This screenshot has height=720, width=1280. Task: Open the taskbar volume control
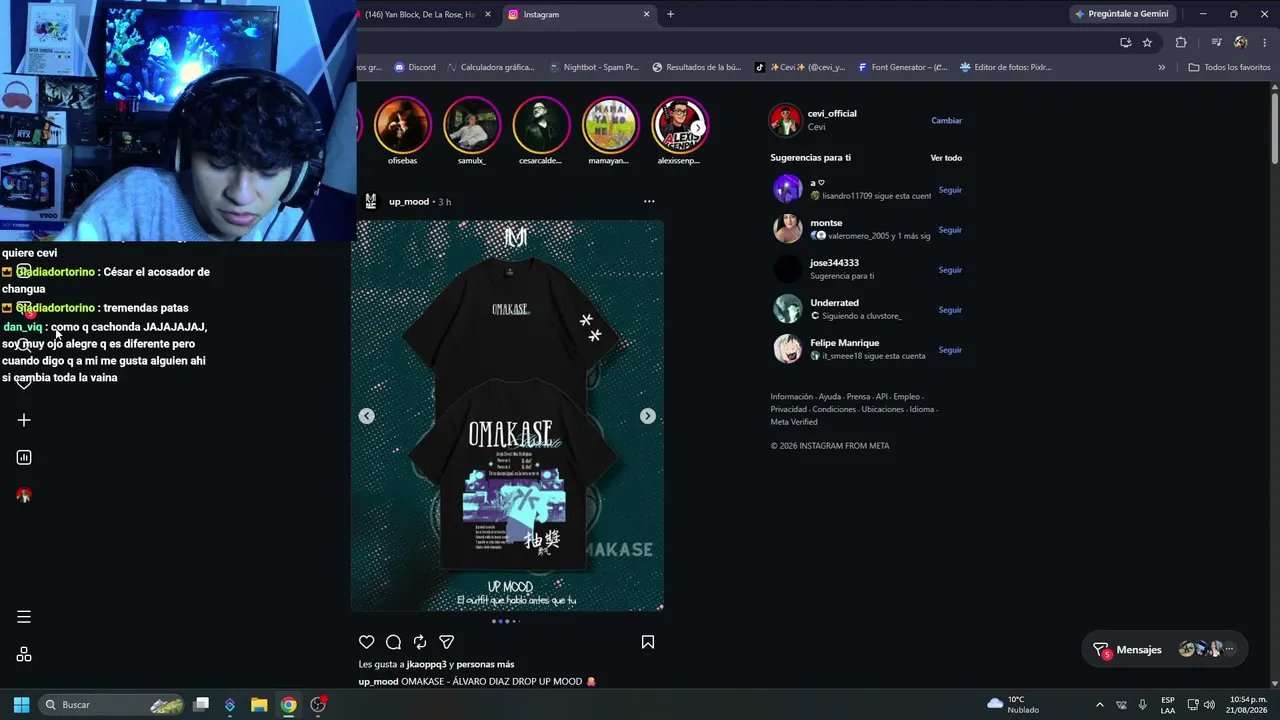[1211, 705]
